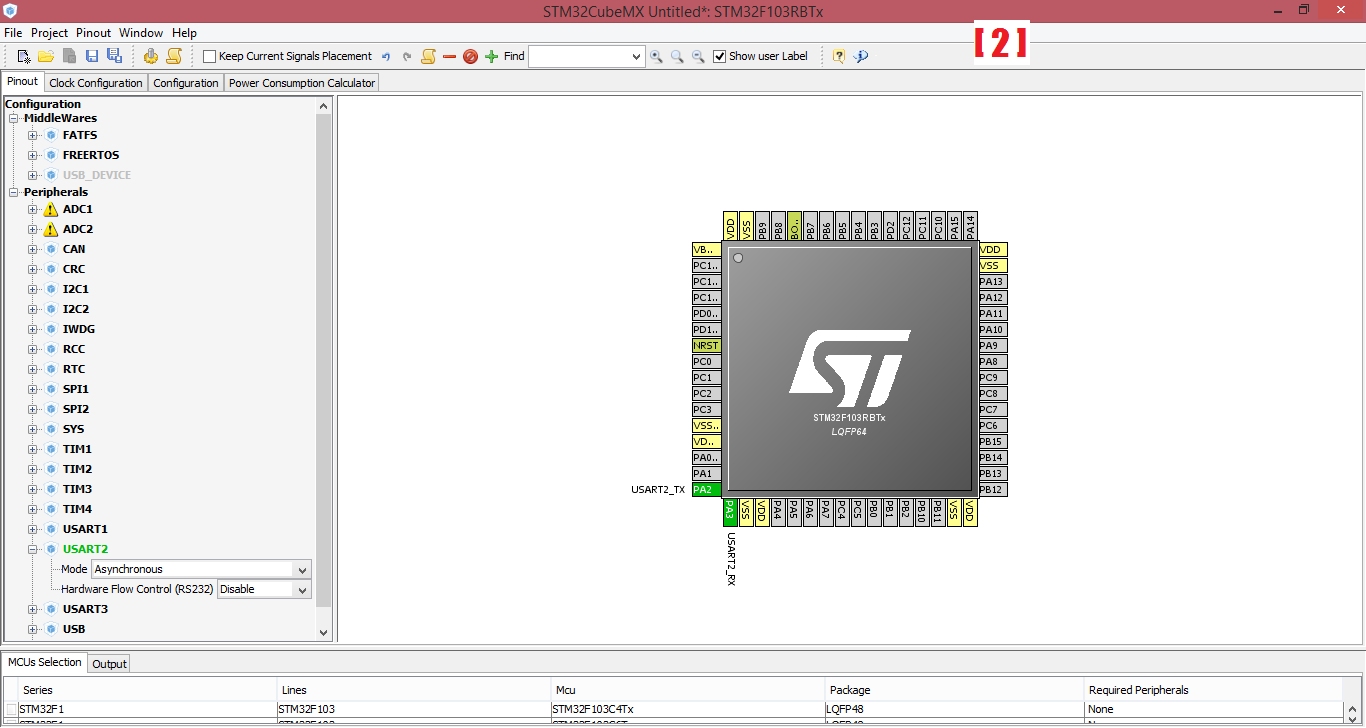Screen dimensions: 1366x728
Task: Expand the USART1 peripheral node
Action: pos(33,529)
